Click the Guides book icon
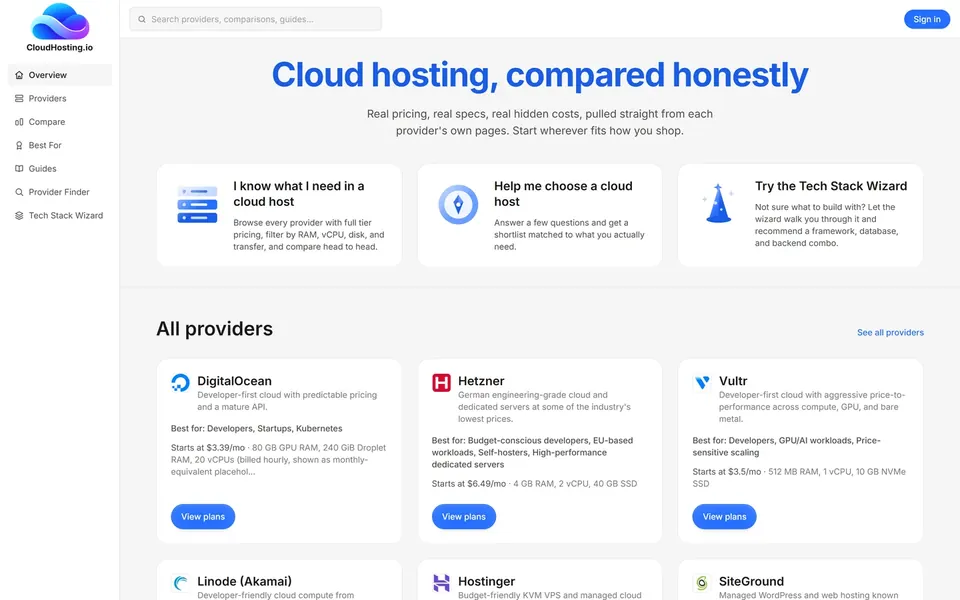 19,168
